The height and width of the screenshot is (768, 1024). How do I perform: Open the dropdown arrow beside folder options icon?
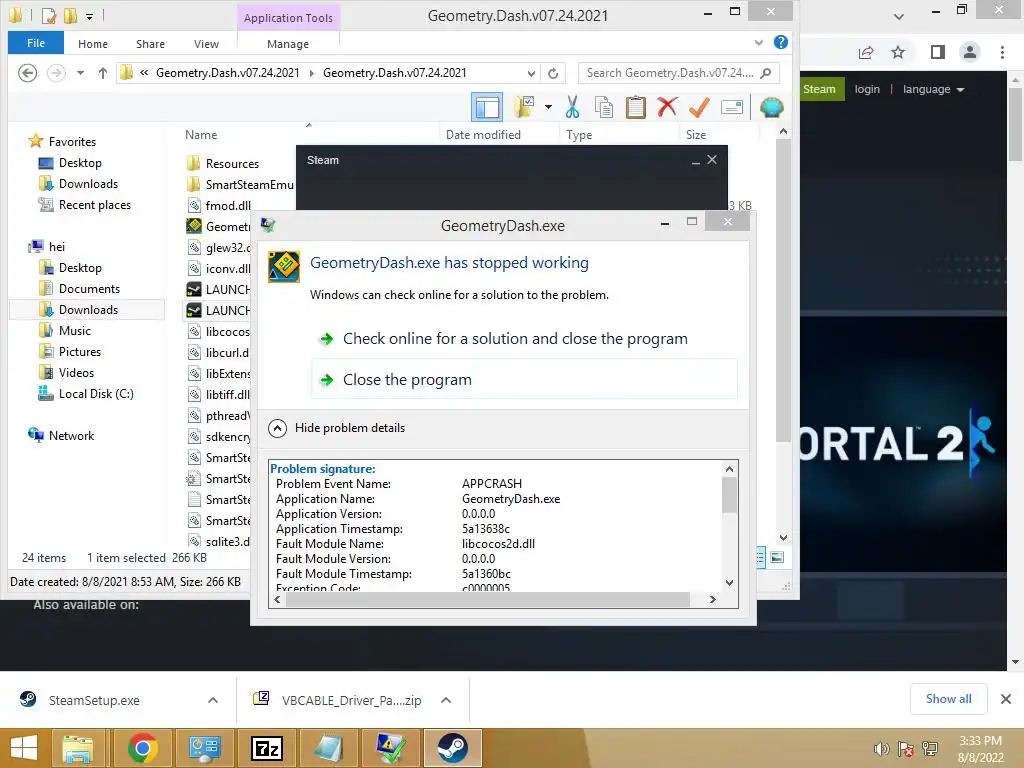point(549,107)
